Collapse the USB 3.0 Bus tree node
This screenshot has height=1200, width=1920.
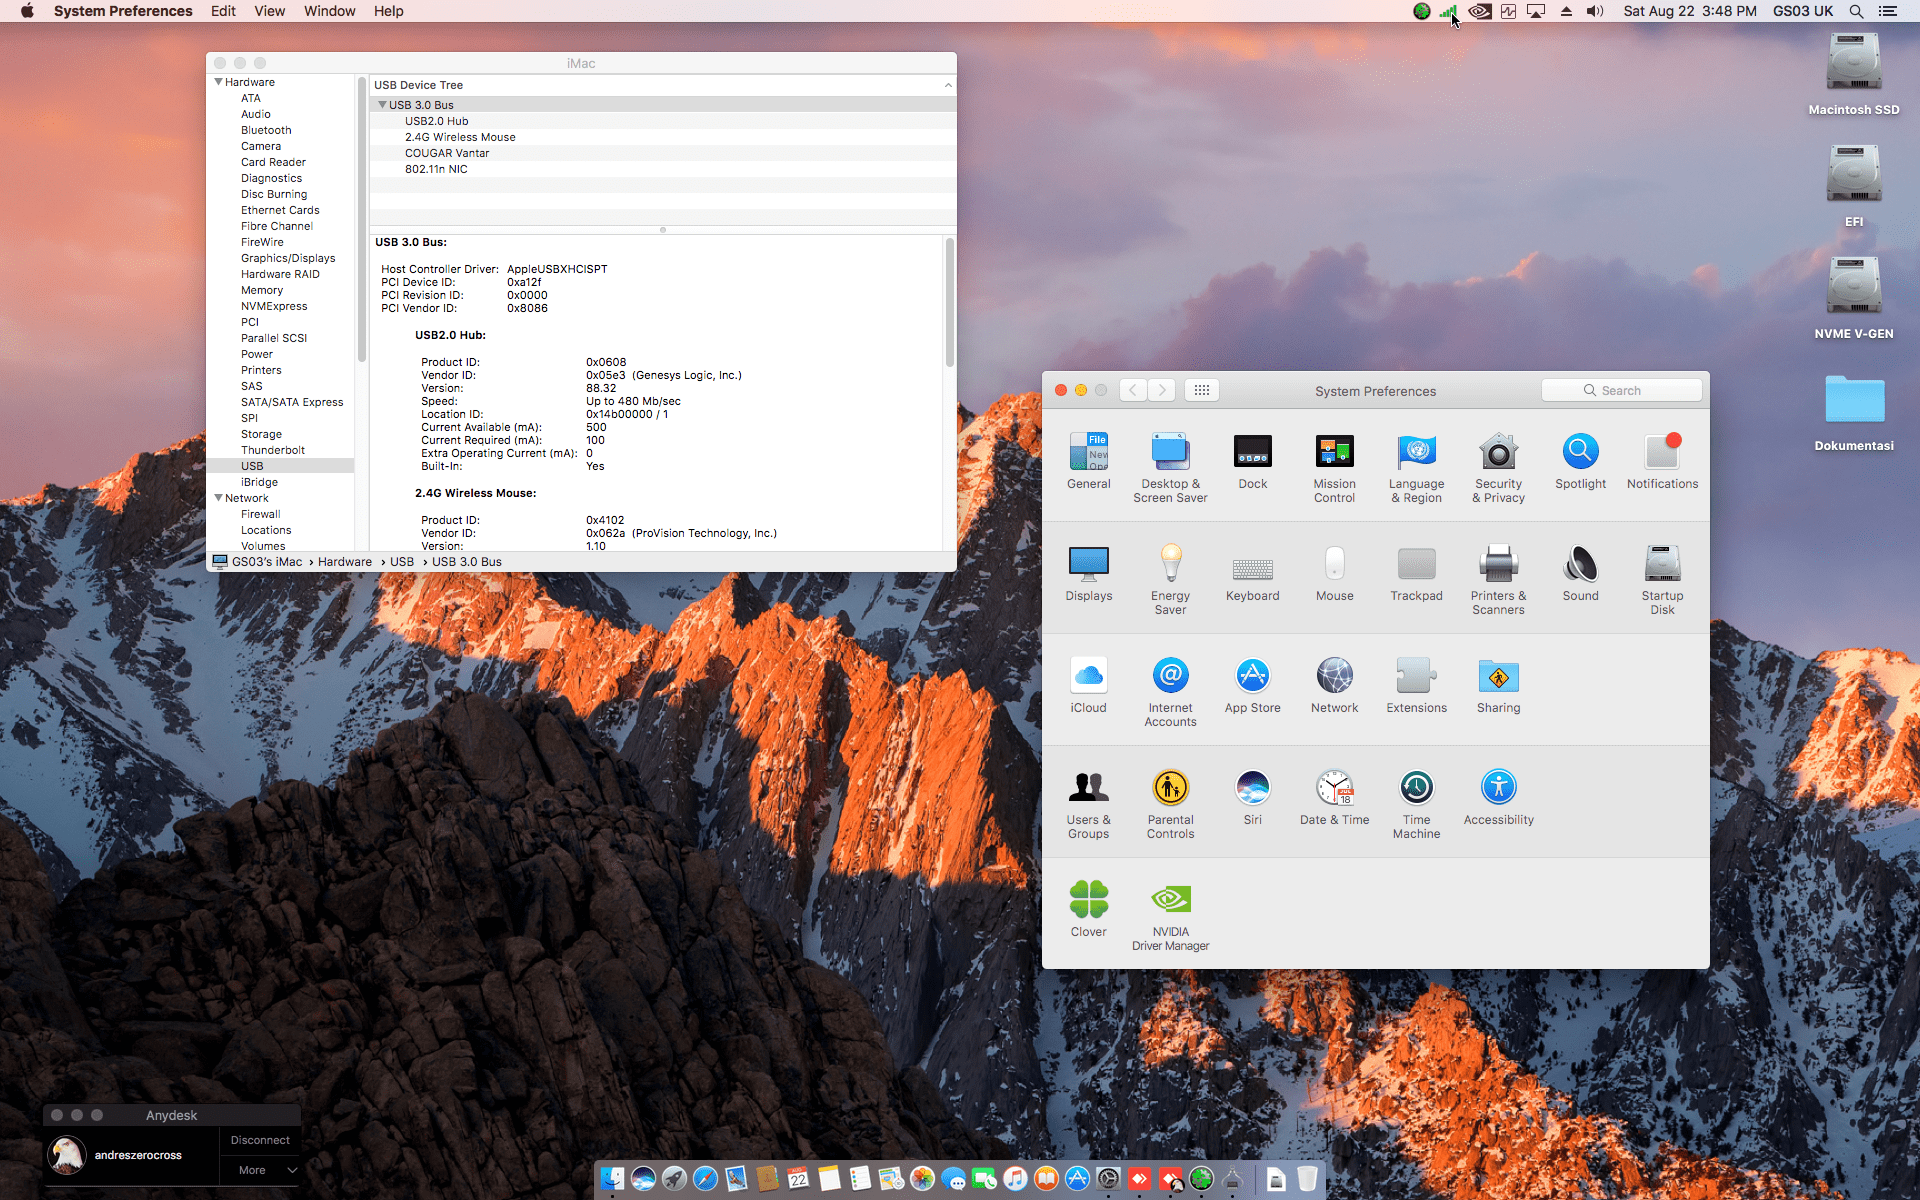point(382,105)
